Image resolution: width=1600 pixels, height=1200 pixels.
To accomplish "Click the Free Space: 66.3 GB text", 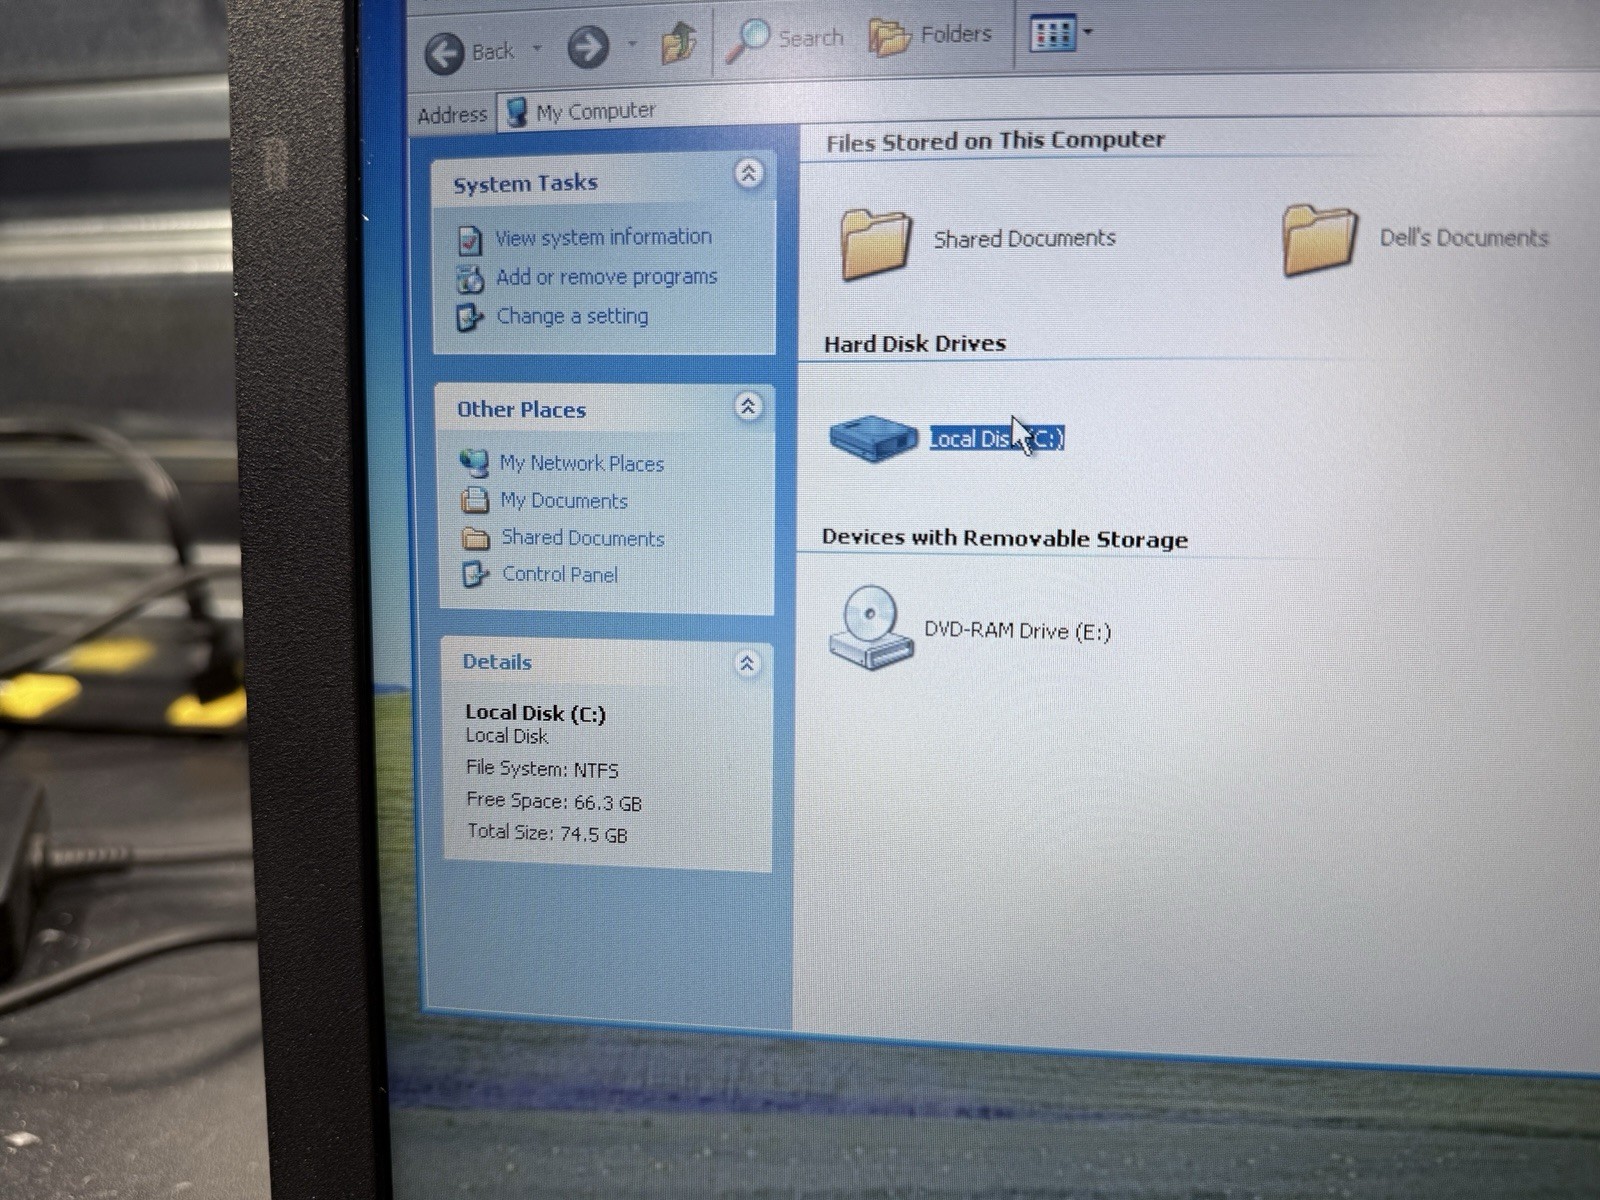I will 554,801.
